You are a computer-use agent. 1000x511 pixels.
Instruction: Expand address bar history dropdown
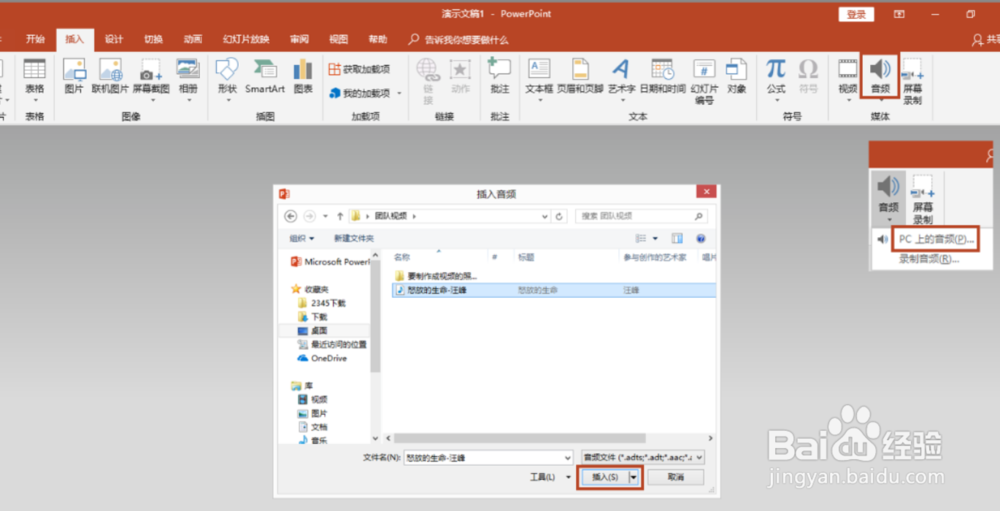pyautogui.click(x=545, y=216)
